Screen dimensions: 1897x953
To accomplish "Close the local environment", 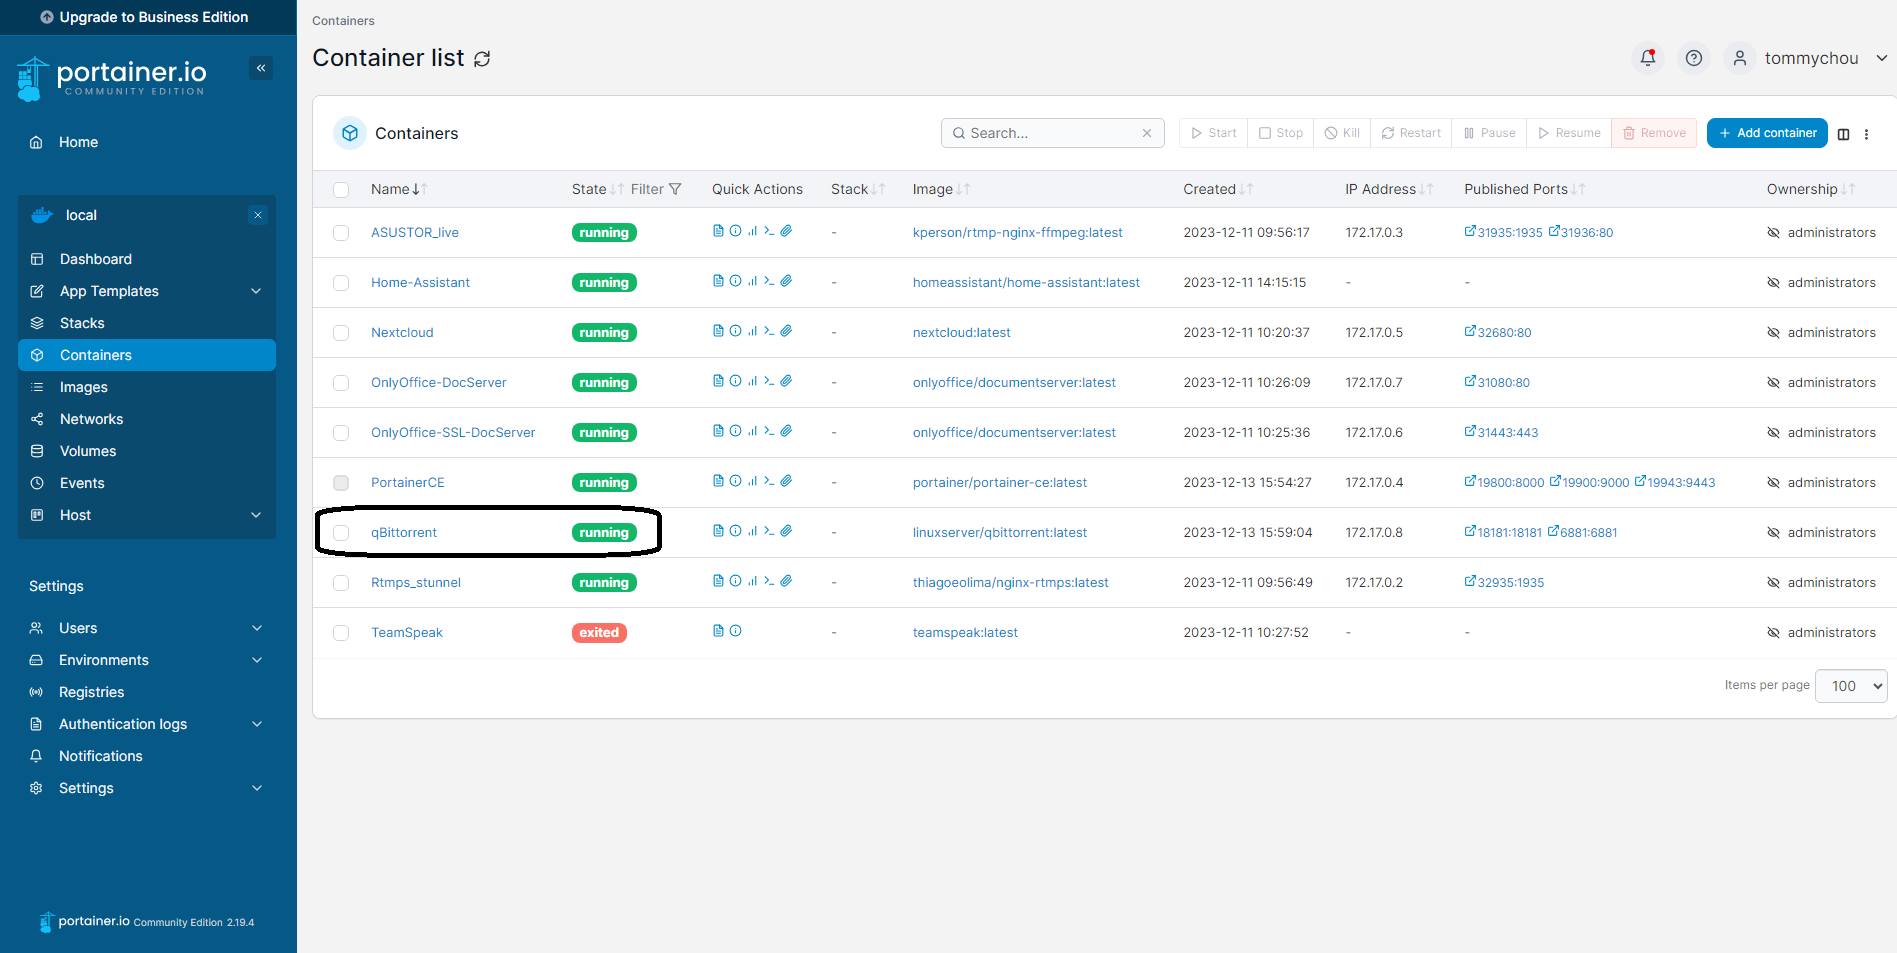I will (258, 215).
